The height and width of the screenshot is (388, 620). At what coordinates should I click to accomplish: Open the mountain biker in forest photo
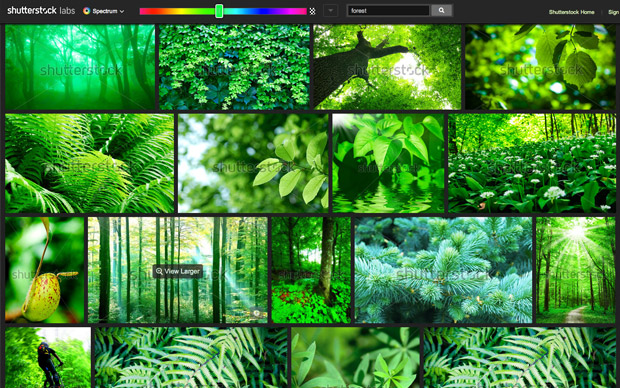click(48, 358)
